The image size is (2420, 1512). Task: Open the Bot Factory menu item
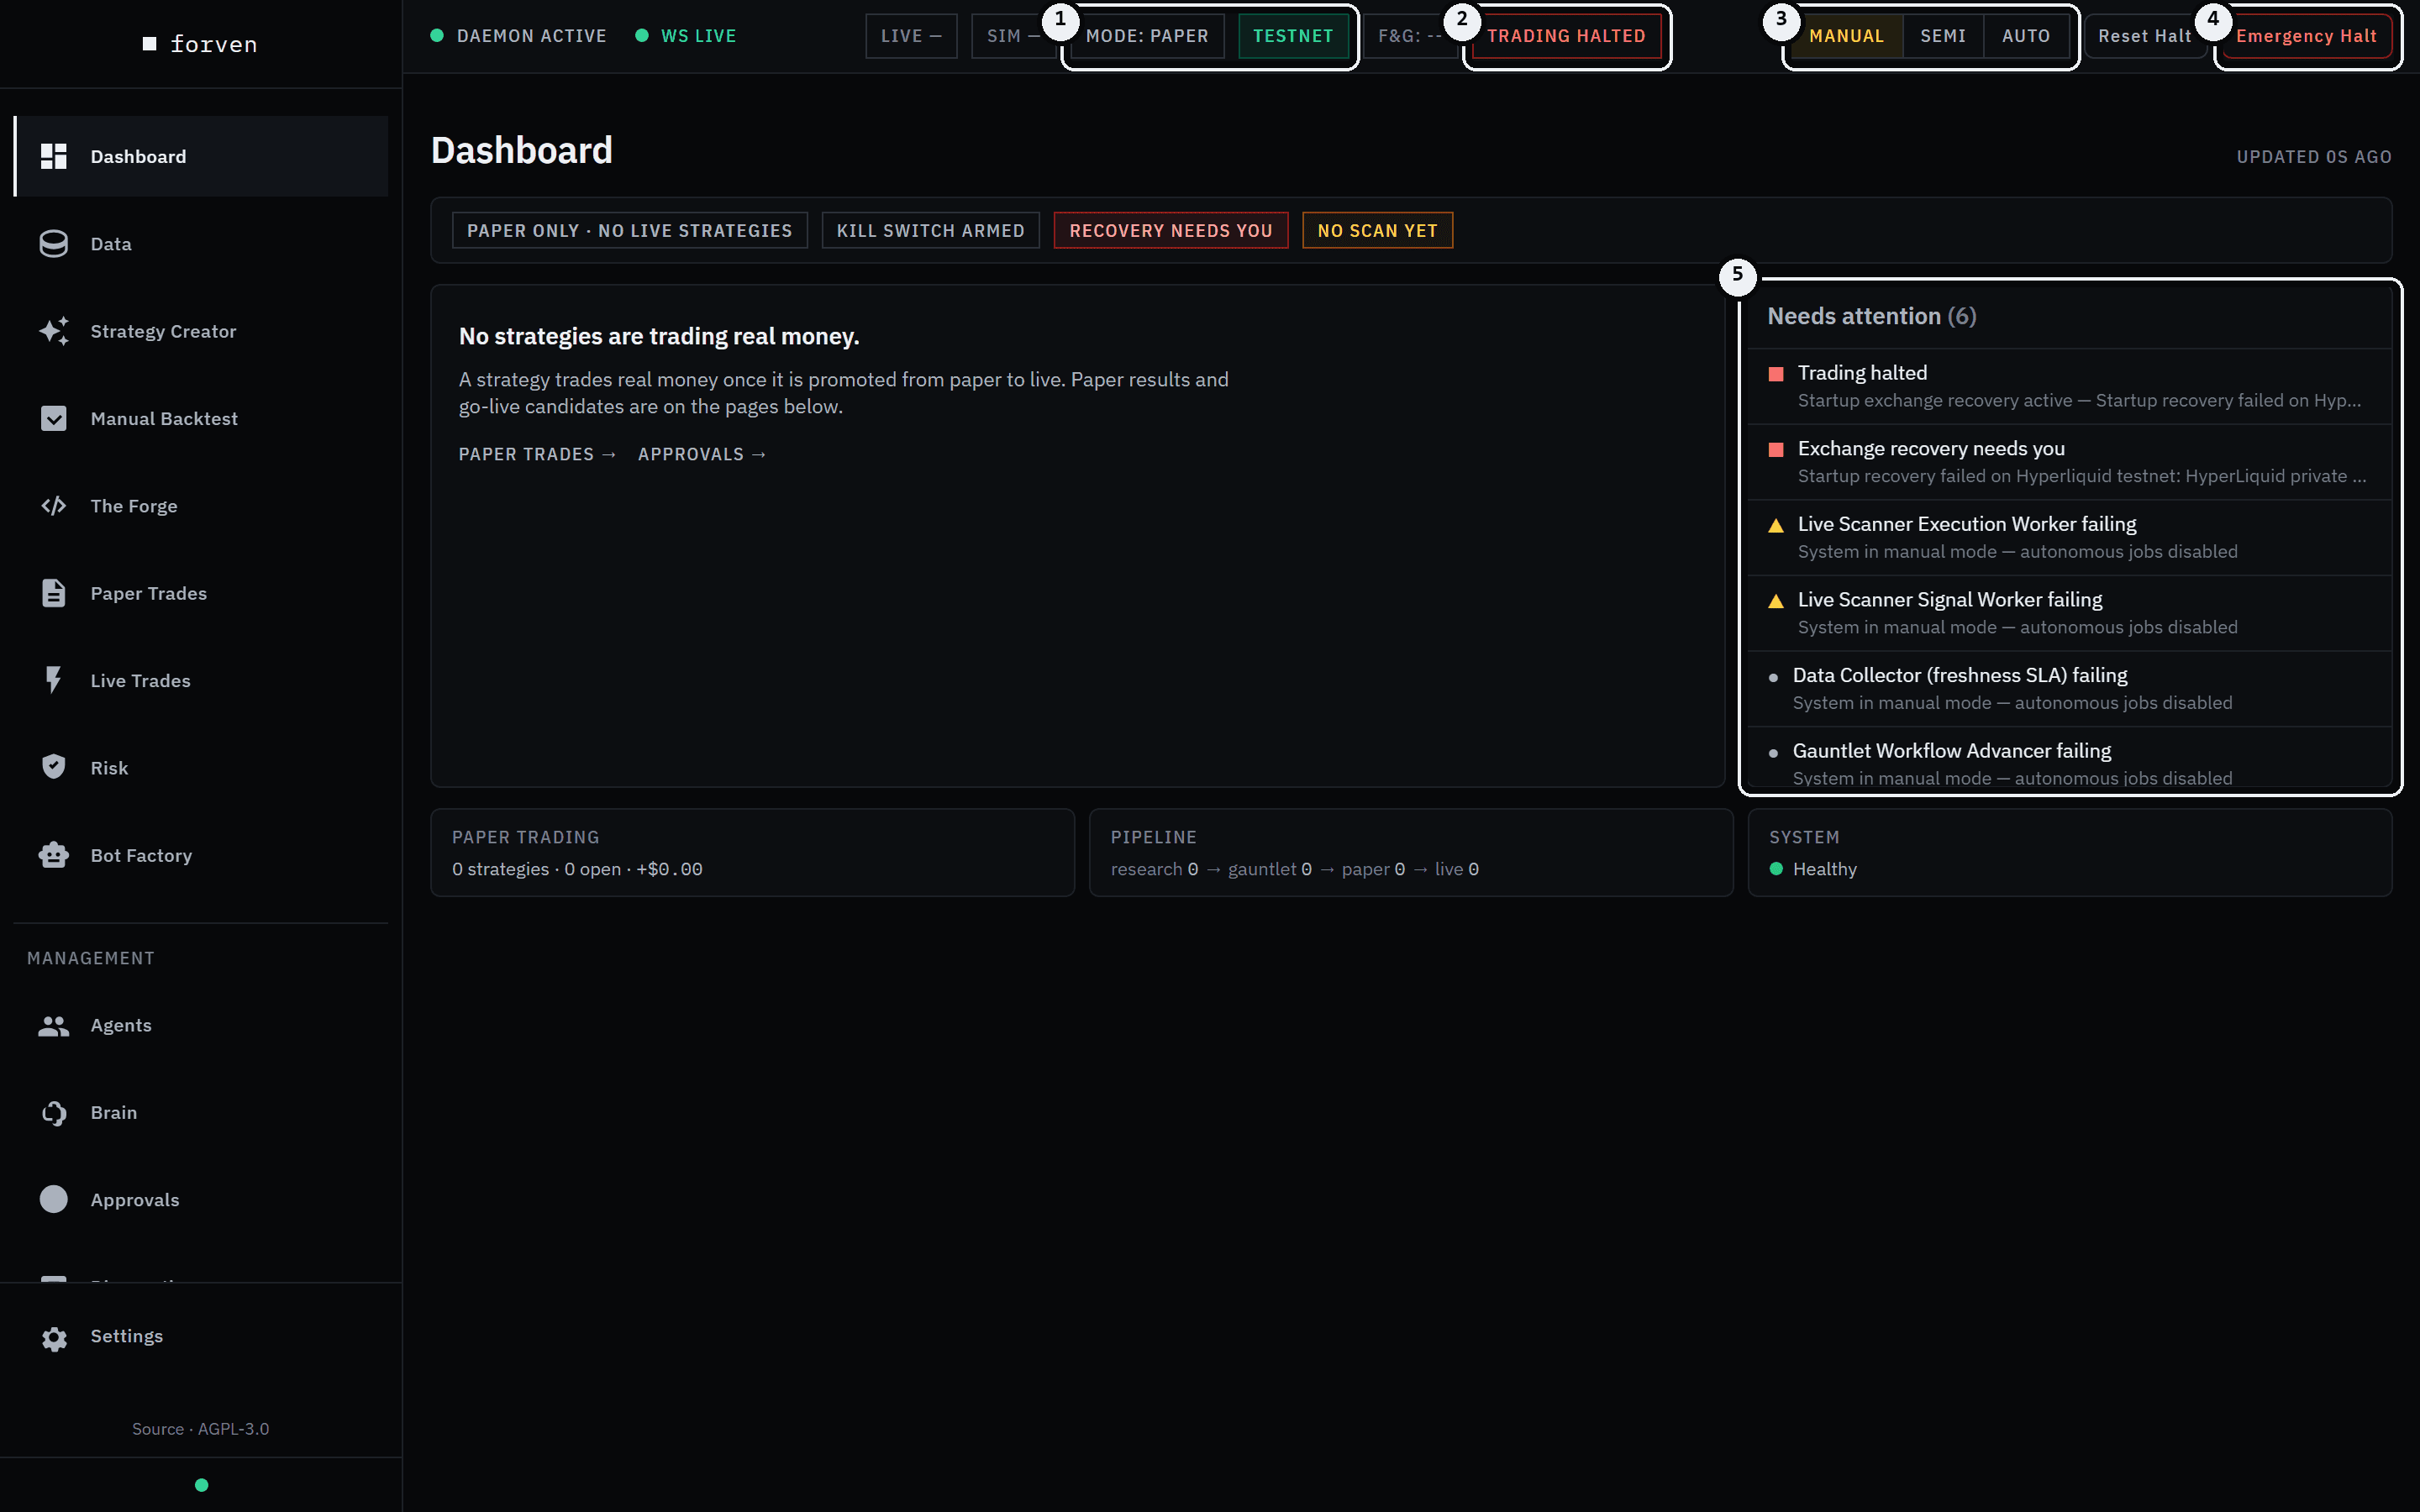[x=201, y=855]
